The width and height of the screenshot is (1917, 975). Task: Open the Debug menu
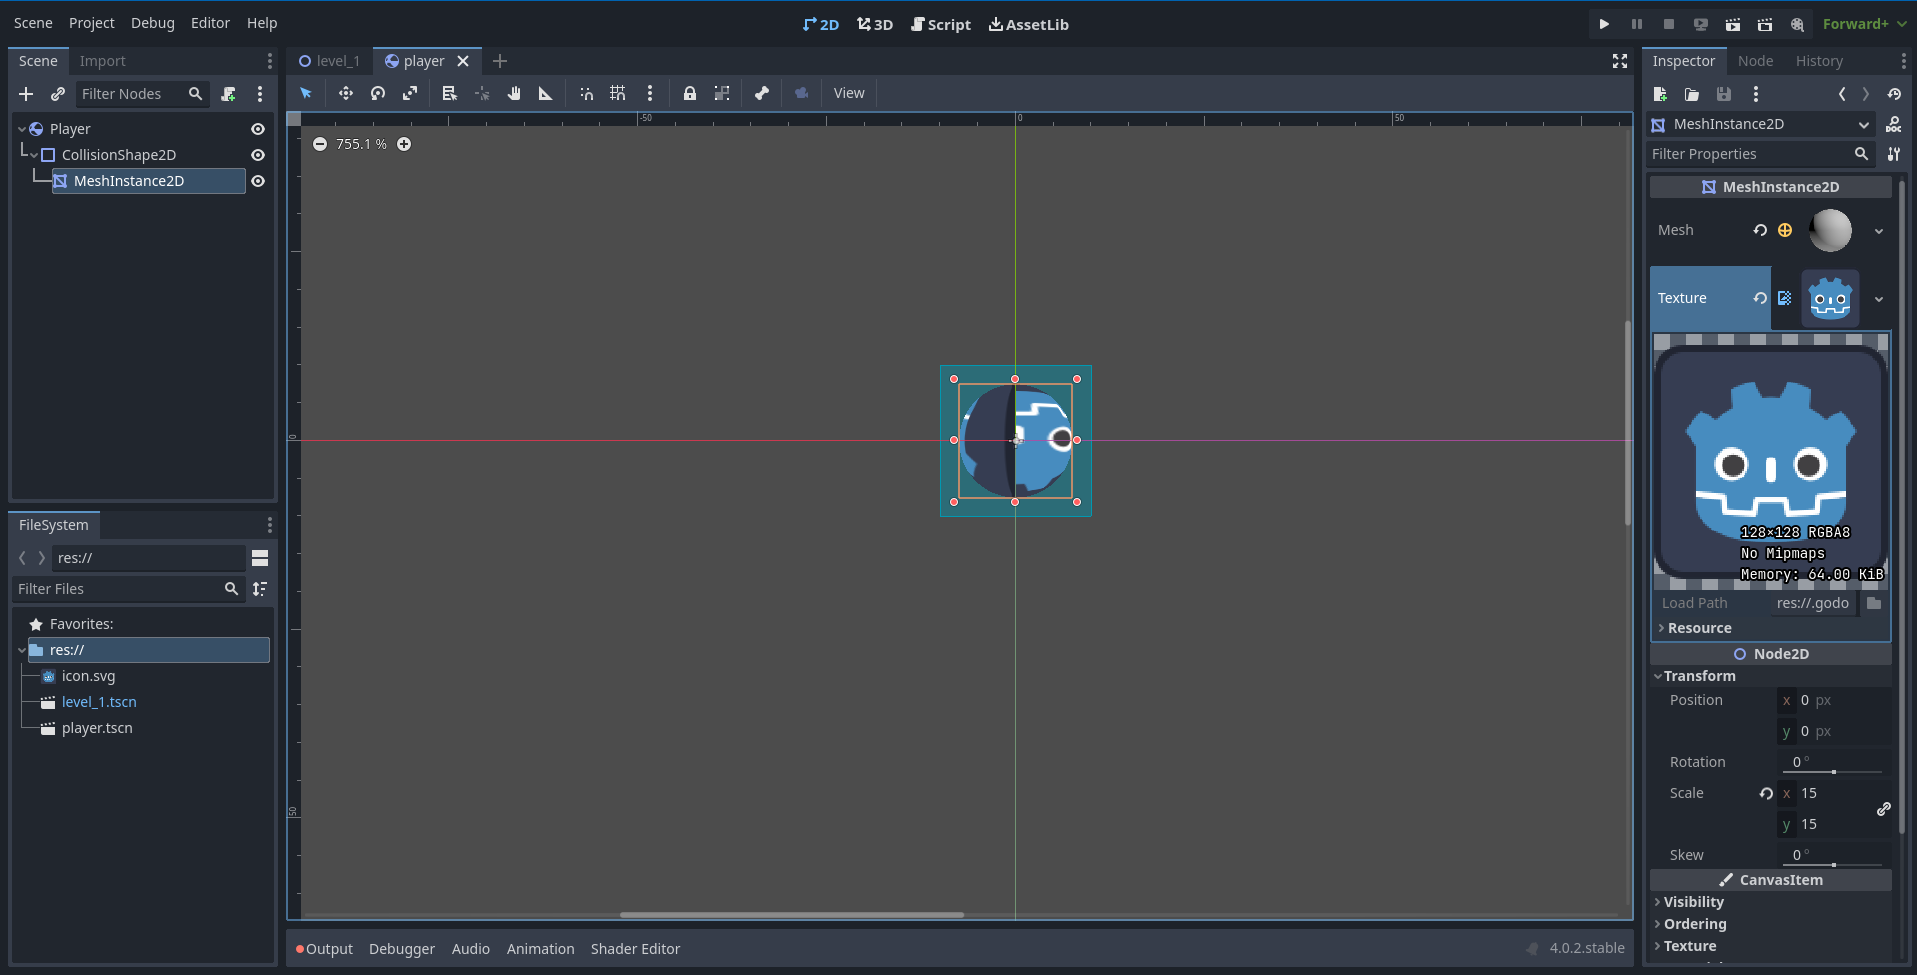pos(153,23)
